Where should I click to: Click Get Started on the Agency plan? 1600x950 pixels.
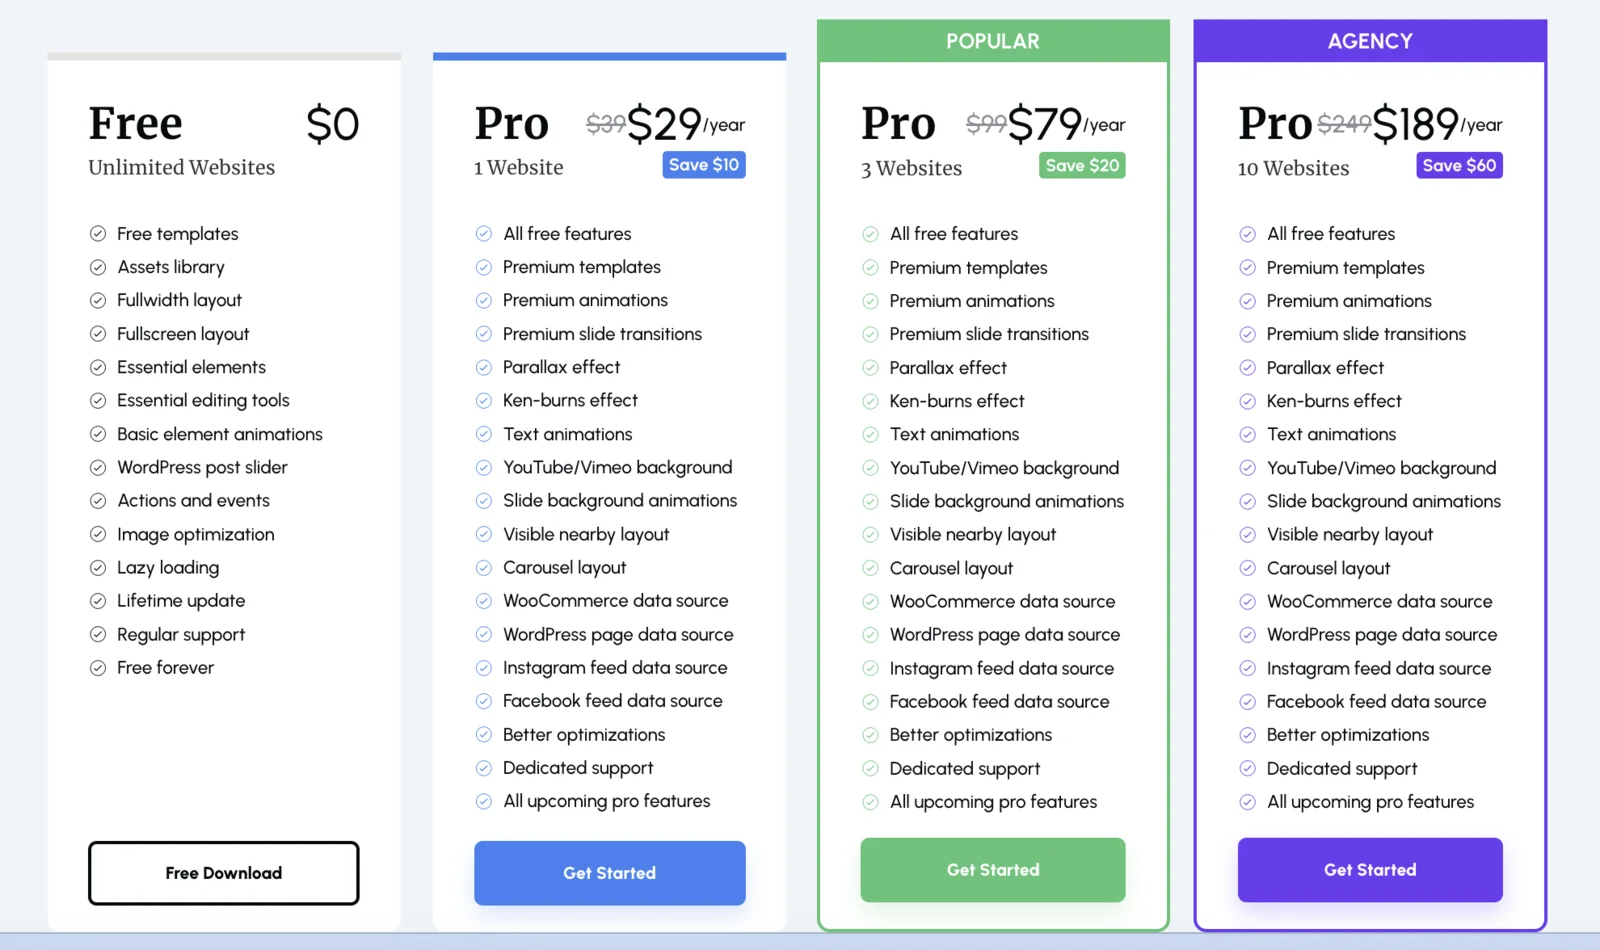pyautogui.click(x=1369, y=870)
